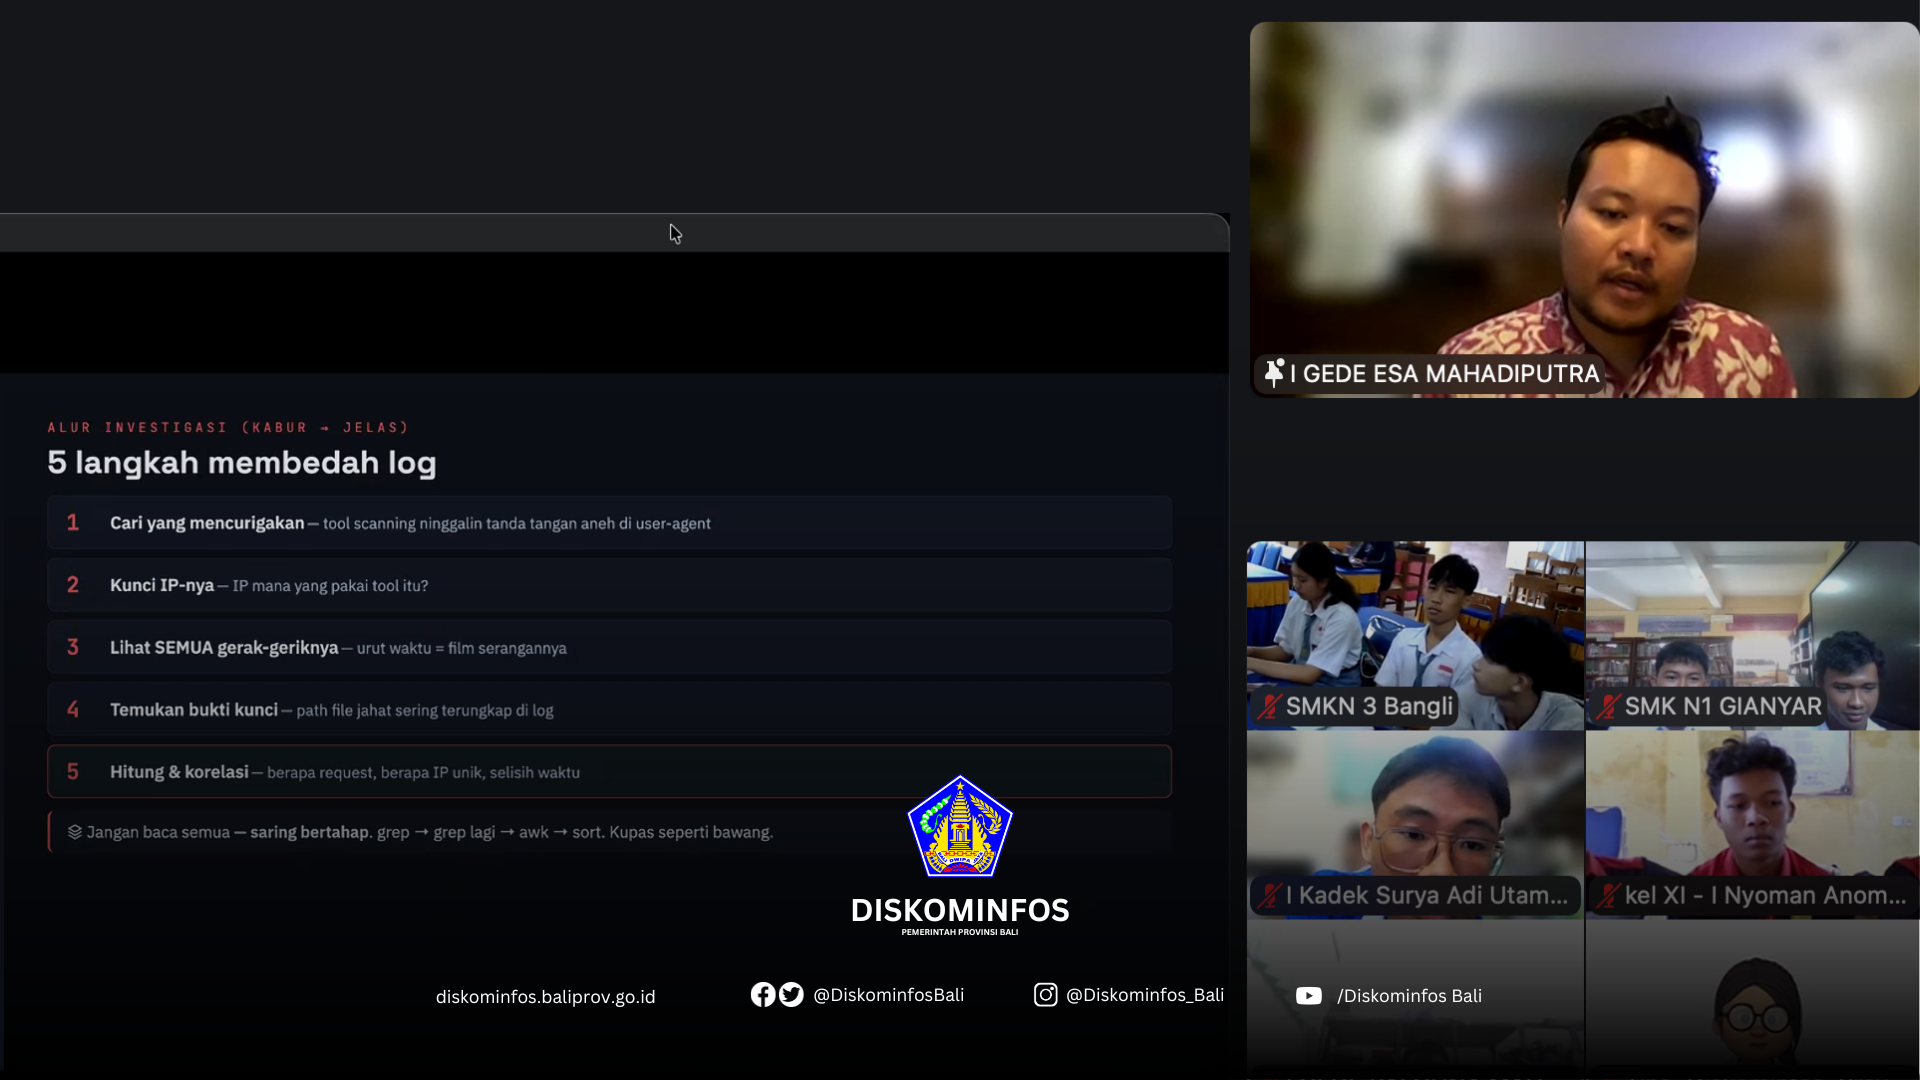The image size is (1920, 1080).
Task: Click muted mic icon on I Kadek Surya tile
Action: pos(1269,896)
